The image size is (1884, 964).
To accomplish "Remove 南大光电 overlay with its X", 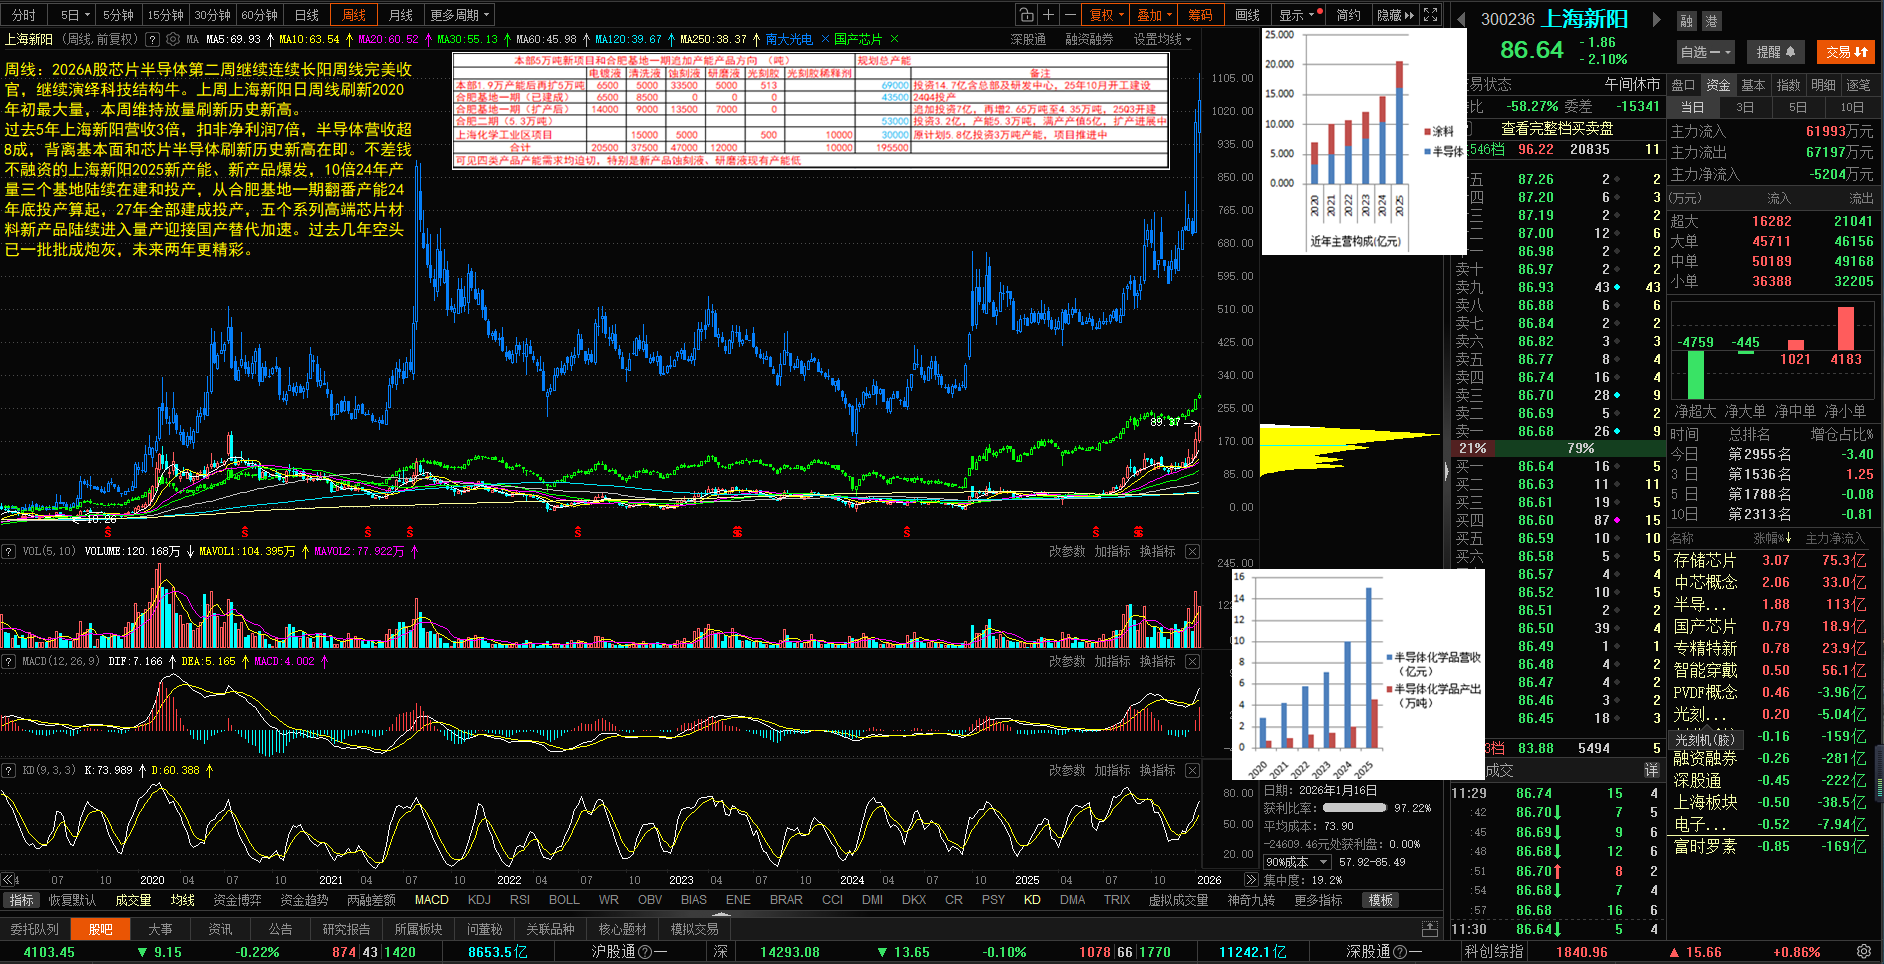I will coord(825,39).
